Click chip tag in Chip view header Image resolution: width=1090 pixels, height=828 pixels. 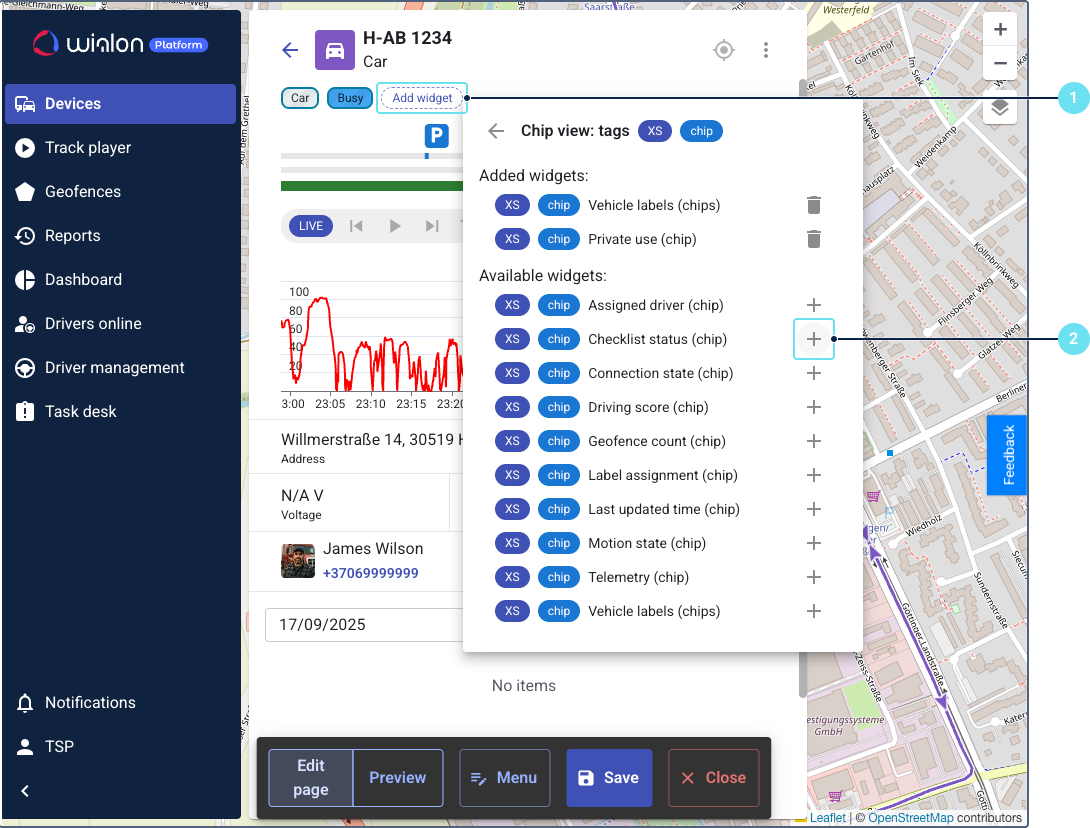[701, 131]
